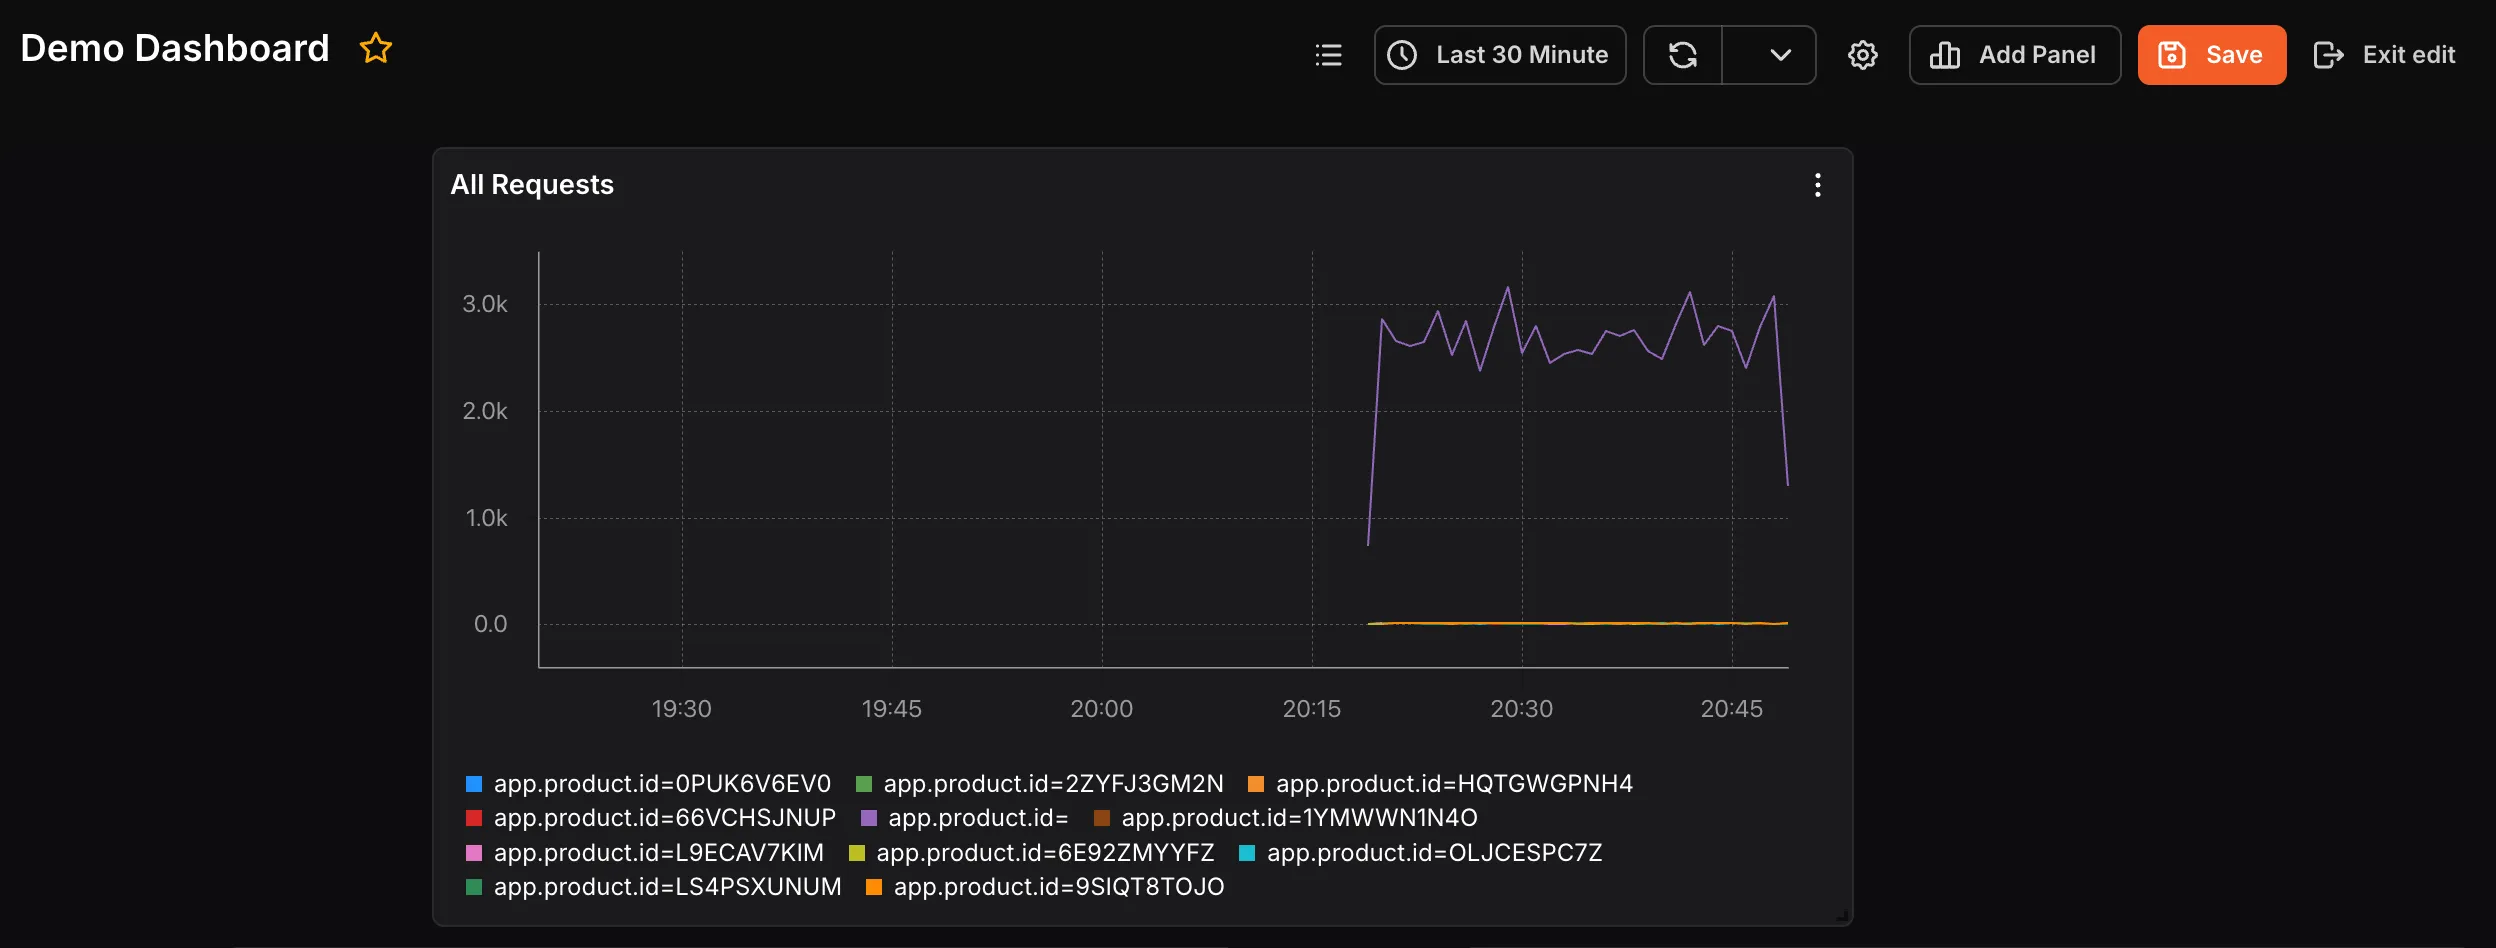Screen dimensions: 2496x948
Task: Select legend label app.product.id=L9ECAV7KIM
Action: (659, 853)
